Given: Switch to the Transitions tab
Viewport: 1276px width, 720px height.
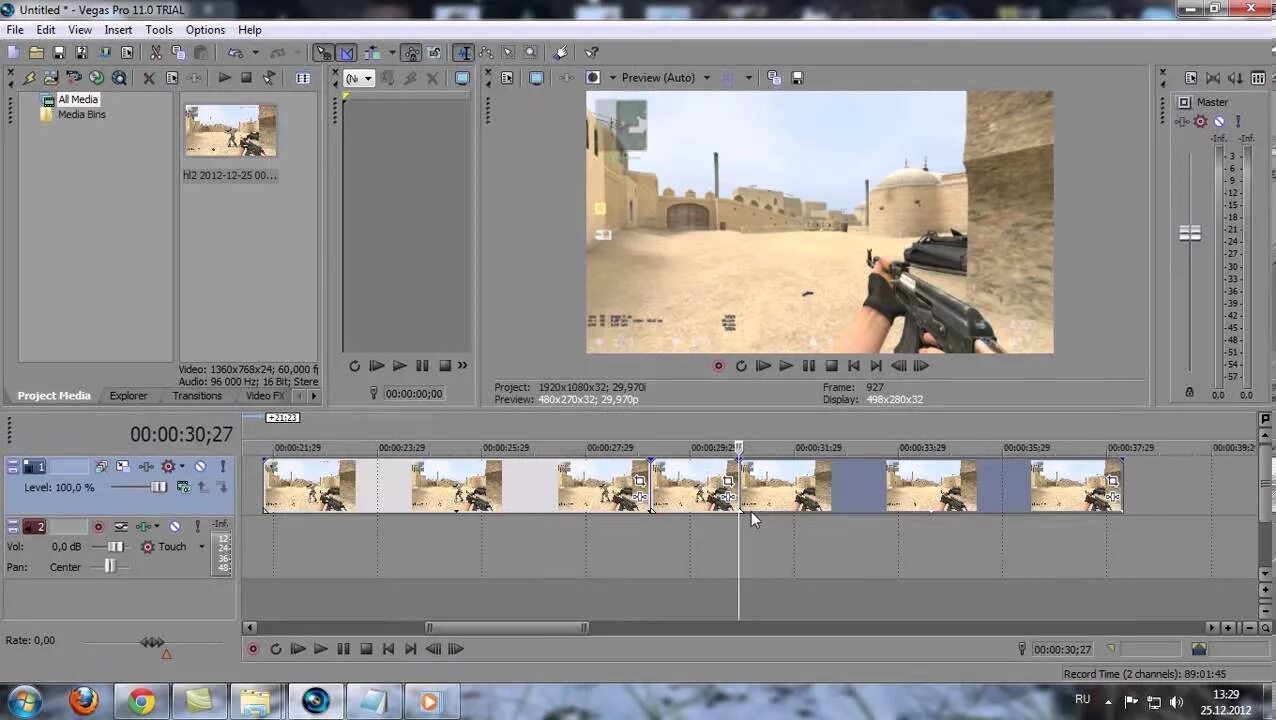Looking at the screenshot, I should coord(197,396).
